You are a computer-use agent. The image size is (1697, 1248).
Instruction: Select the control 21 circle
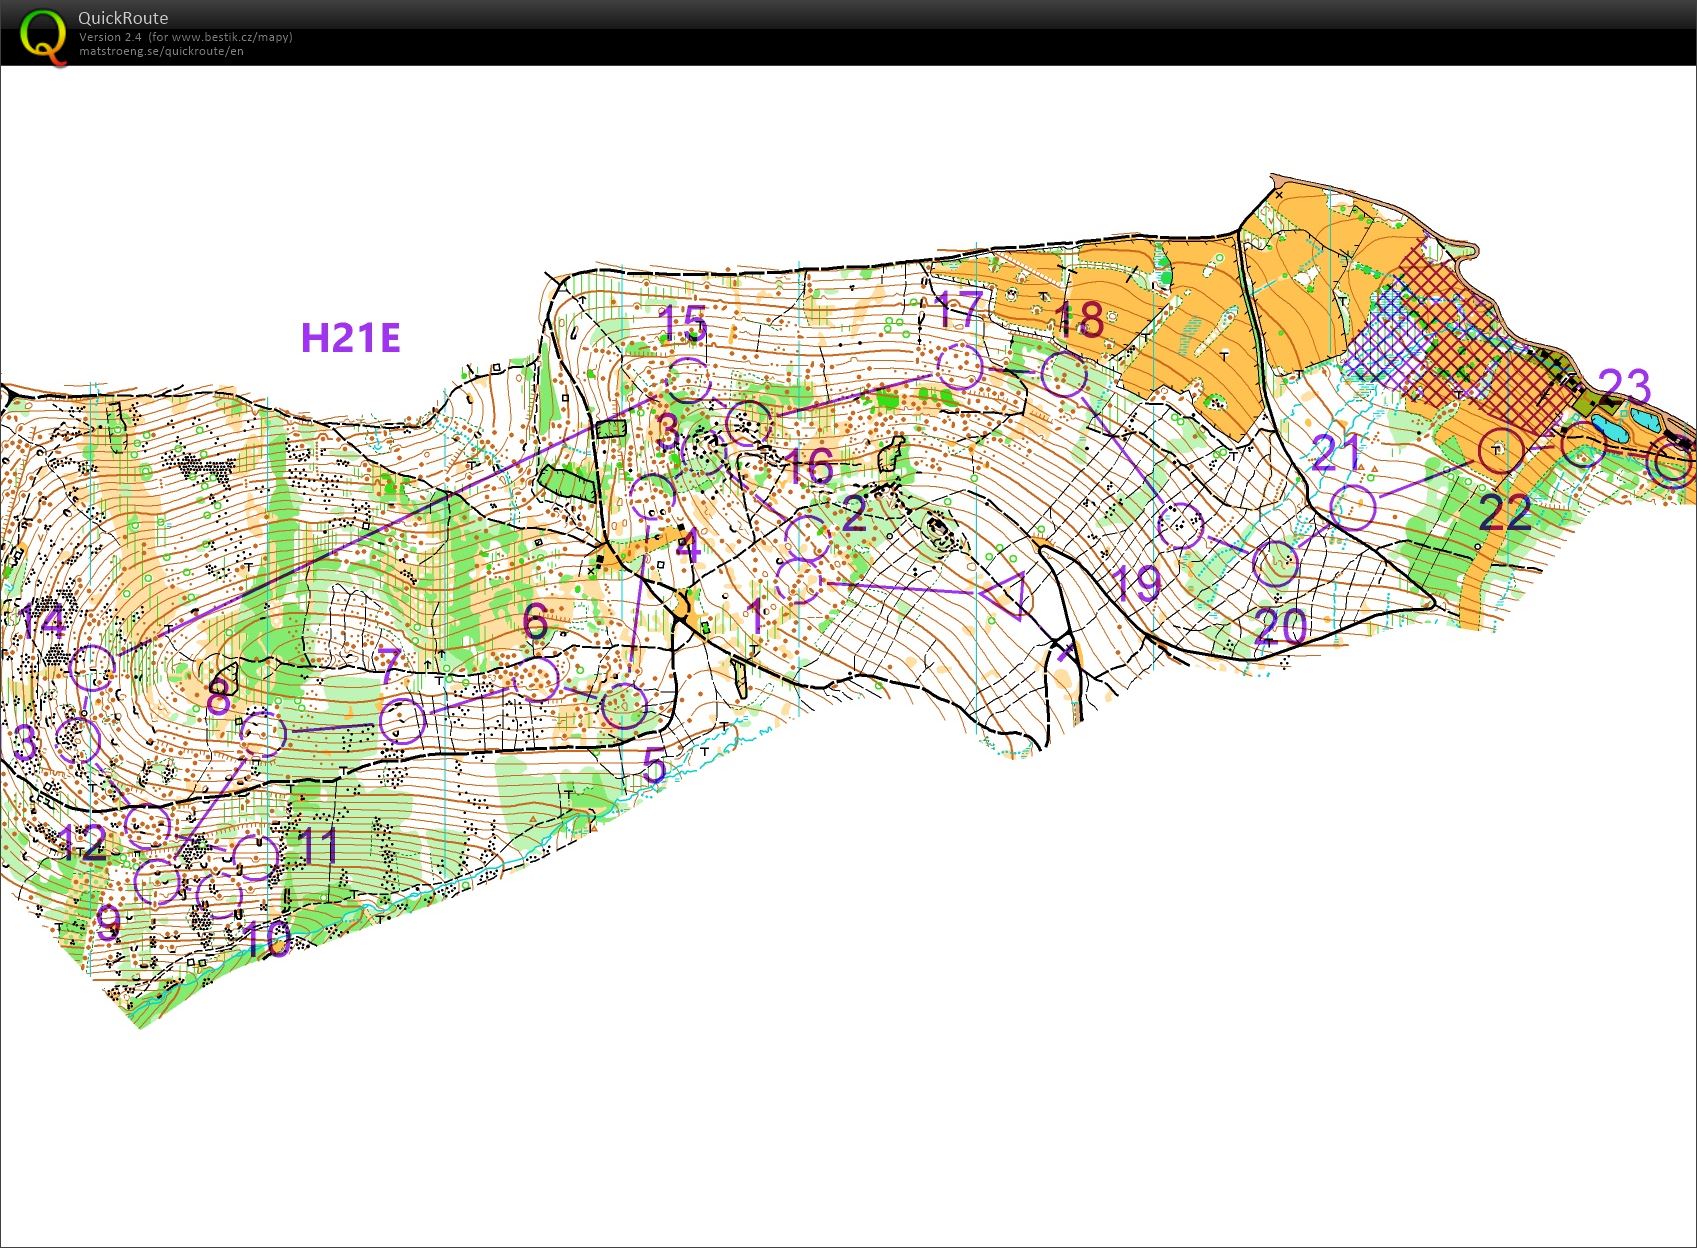(1354, 506)
